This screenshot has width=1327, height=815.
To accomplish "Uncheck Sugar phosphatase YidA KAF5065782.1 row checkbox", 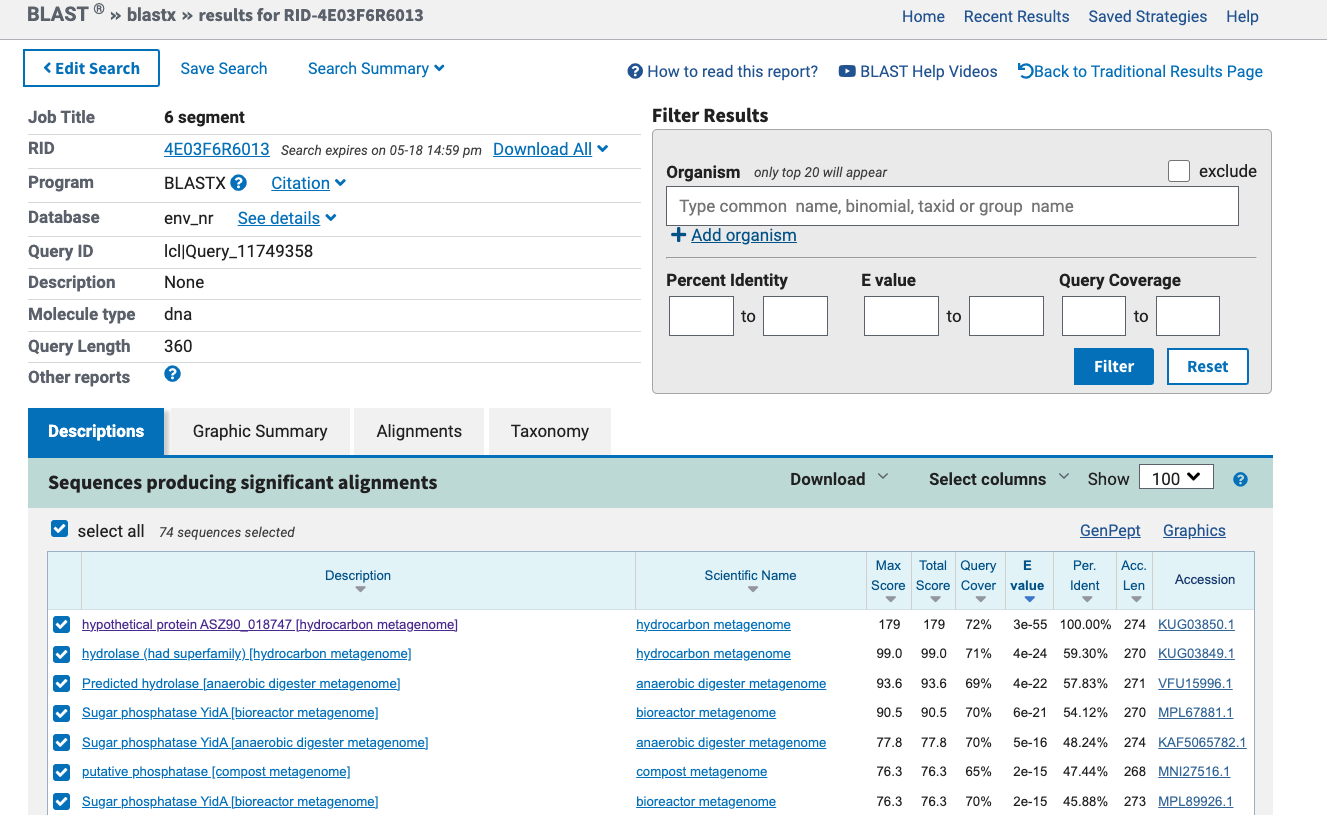I will pyautogui.click(x=62, y=743).
